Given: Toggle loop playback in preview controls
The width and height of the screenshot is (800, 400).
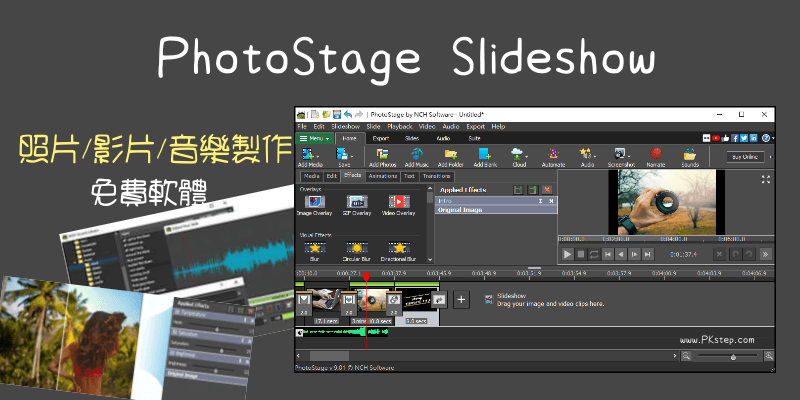Looking at the screenshot, I should coord(594,254).
